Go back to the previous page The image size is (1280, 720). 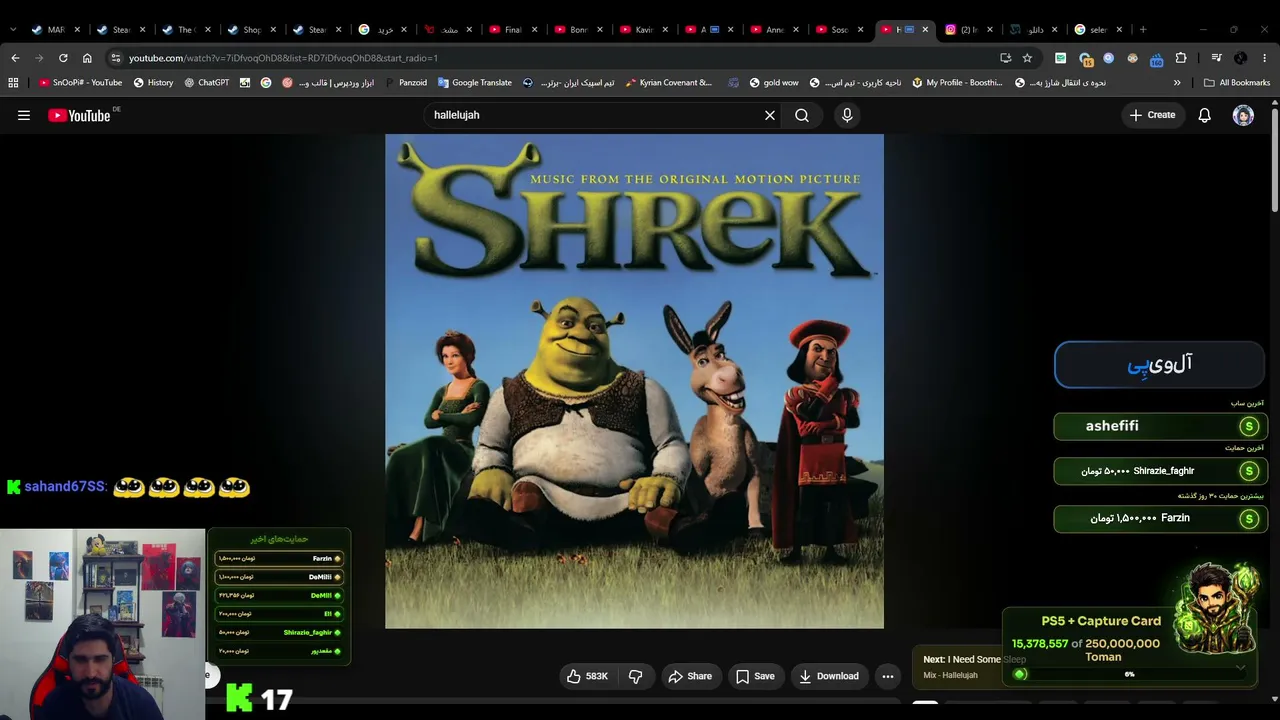15,58
